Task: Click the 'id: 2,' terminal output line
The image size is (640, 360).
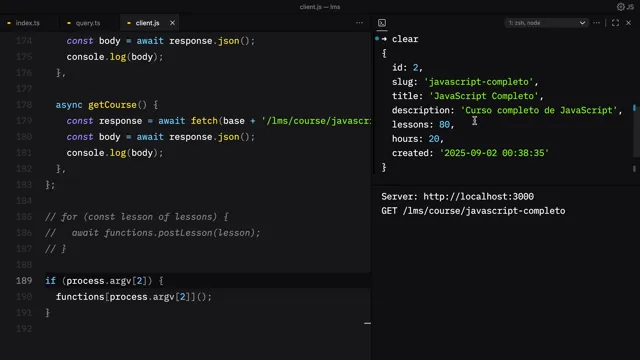Action: click(x=407, y=68)
